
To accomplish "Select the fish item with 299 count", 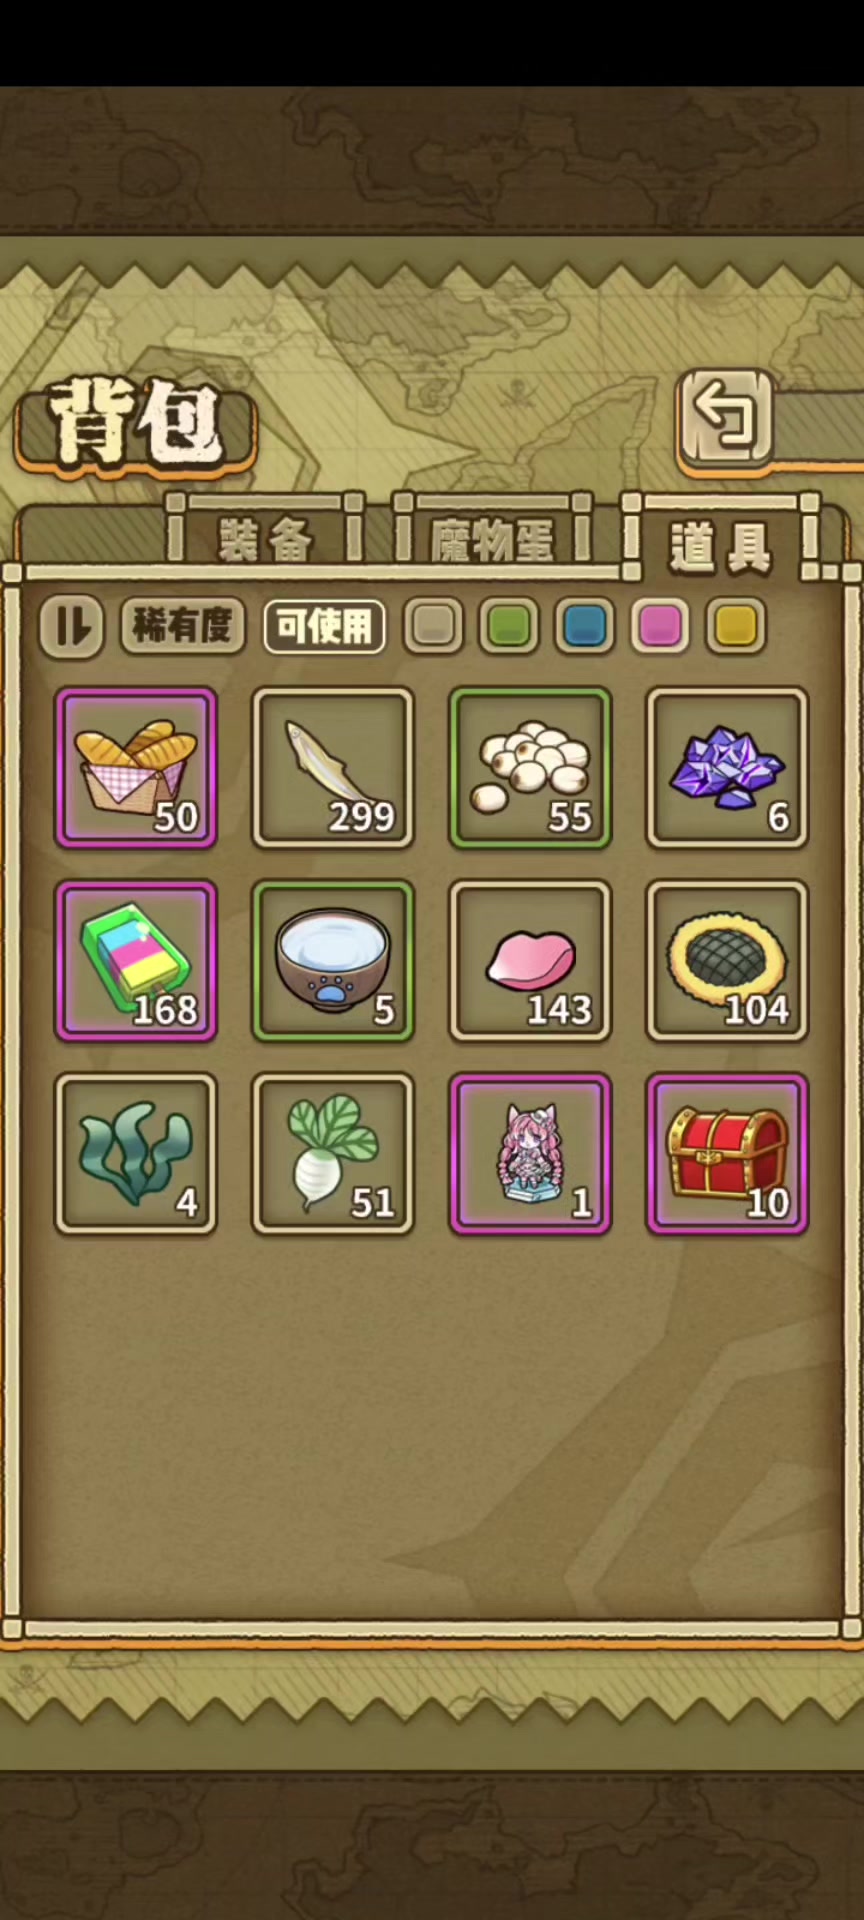I will coord(333,768).
